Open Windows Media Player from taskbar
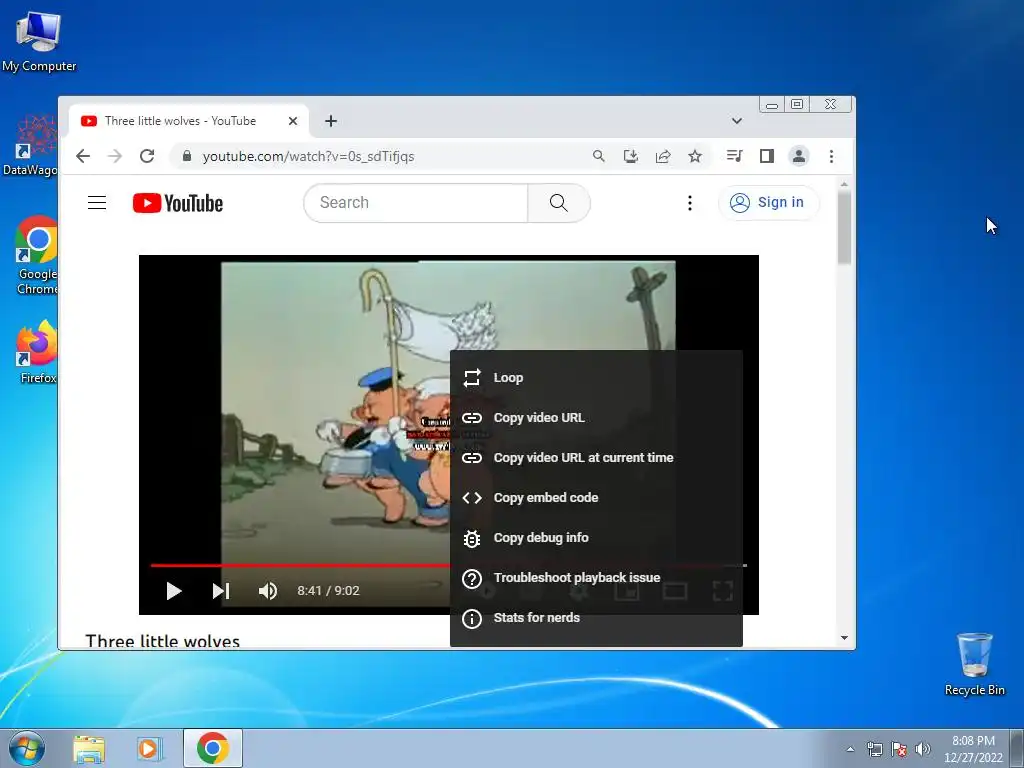 (x=150, y=749)
